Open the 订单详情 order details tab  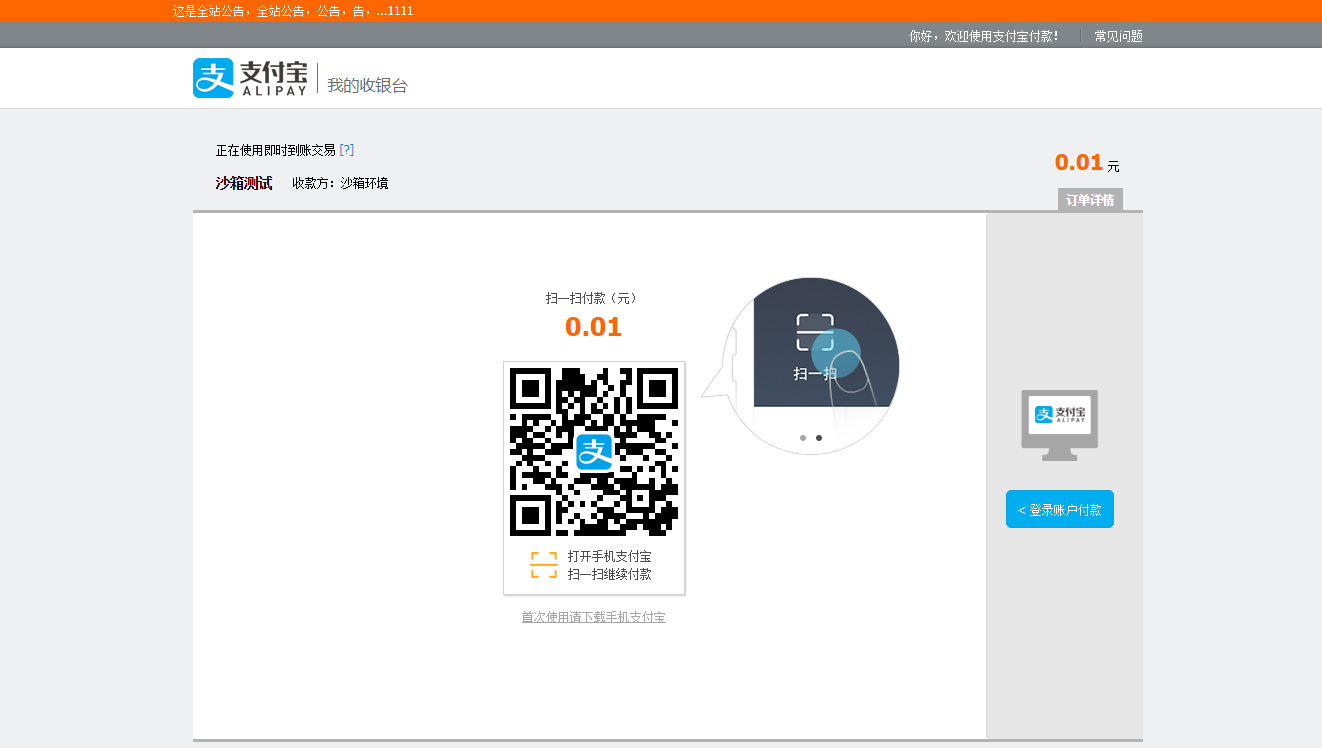coord(1090,200)
